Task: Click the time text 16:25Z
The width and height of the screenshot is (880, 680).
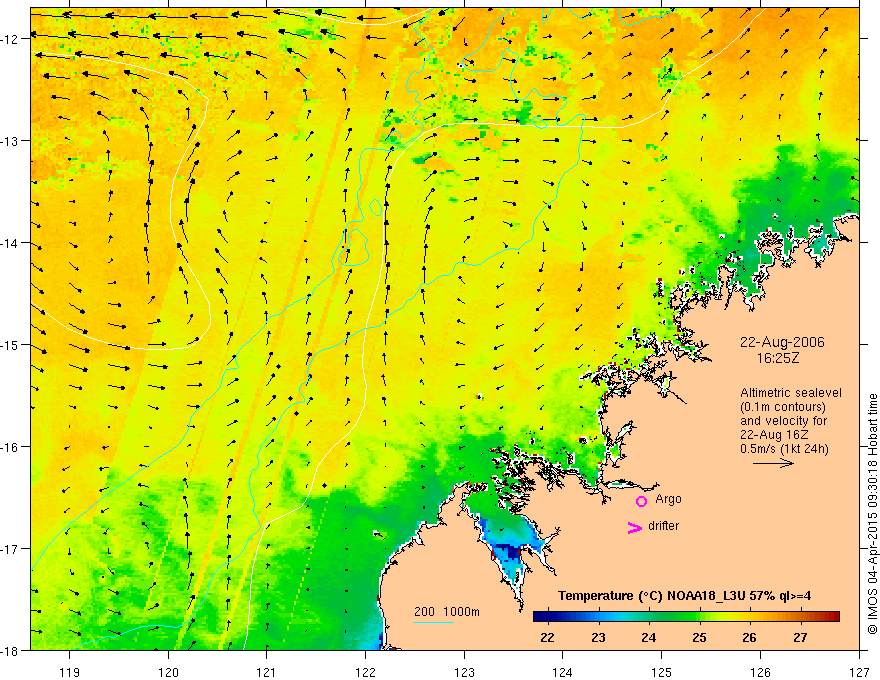Action: point(777,358)
